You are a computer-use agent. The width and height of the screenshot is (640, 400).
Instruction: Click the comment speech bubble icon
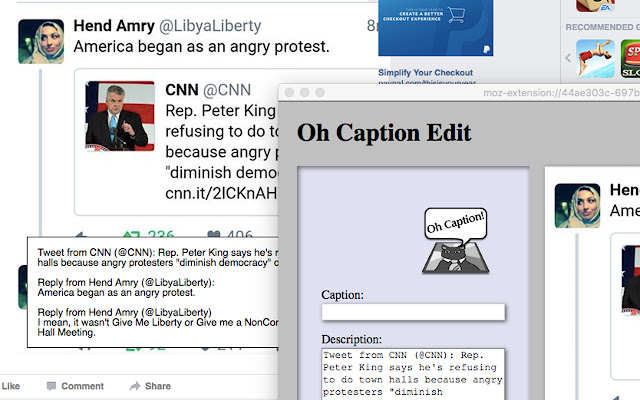pyautogui.click(x=51, y=386)
